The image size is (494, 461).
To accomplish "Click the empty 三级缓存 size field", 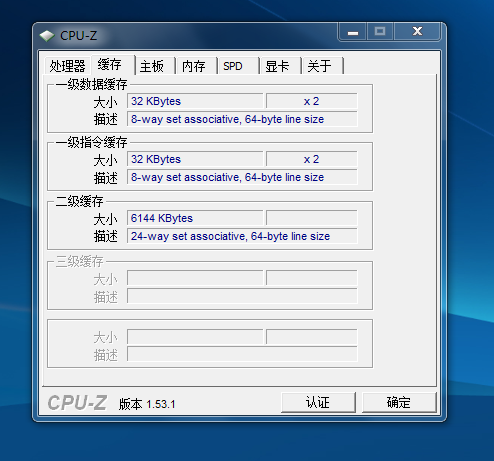I will 195,278.
